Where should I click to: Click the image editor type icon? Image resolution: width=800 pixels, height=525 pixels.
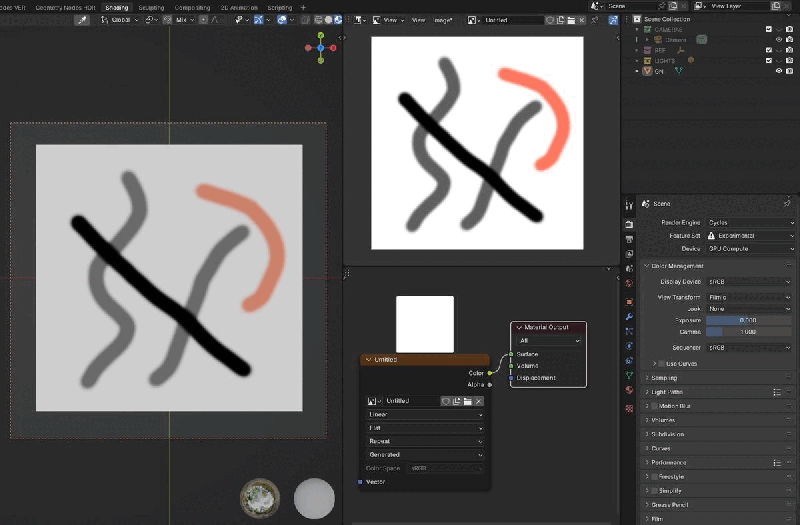(x=358, y=20)
